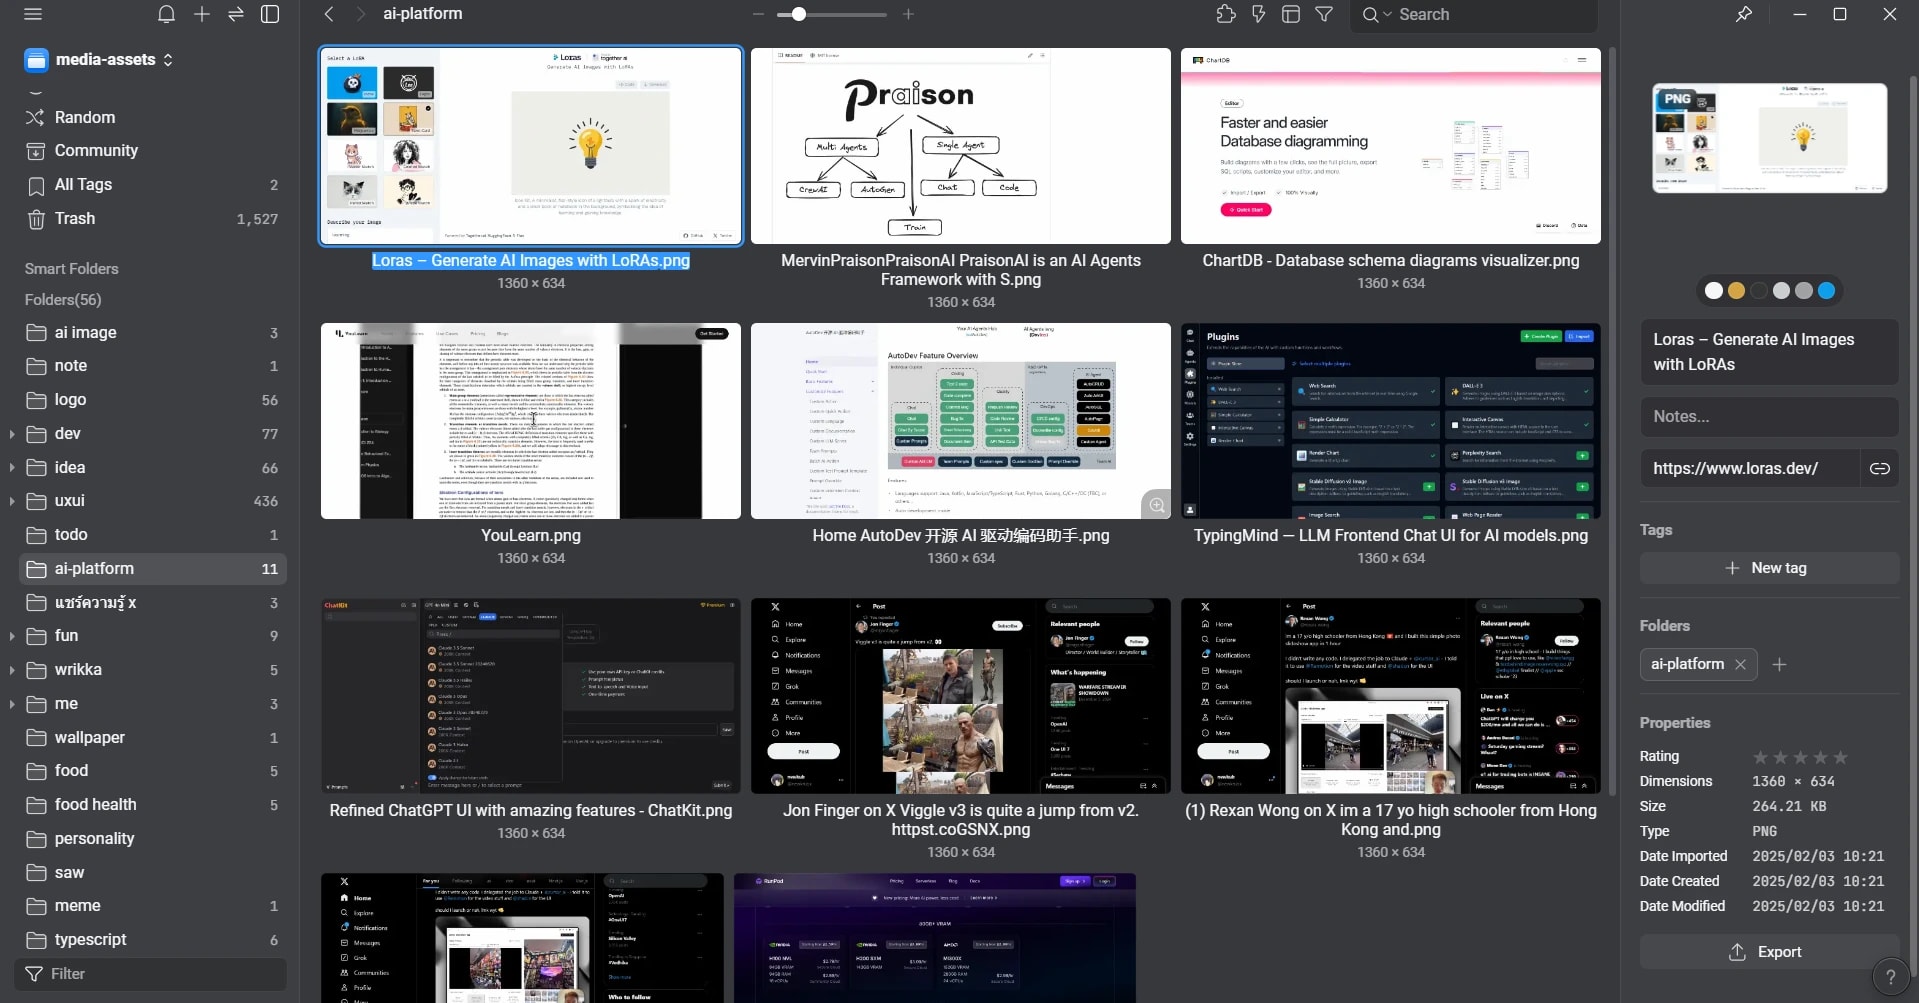1919x1003 pixels.
Task: Click the ai-platform breadcrumb title
Action: (x=423, y=14)
